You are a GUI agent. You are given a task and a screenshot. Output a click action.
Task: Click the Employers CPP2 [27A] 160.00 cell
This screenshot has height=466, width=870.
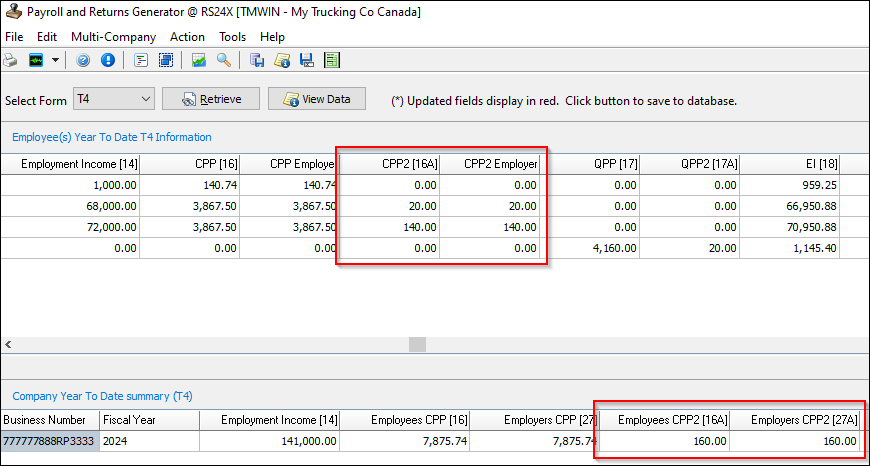tap(795, 441)
